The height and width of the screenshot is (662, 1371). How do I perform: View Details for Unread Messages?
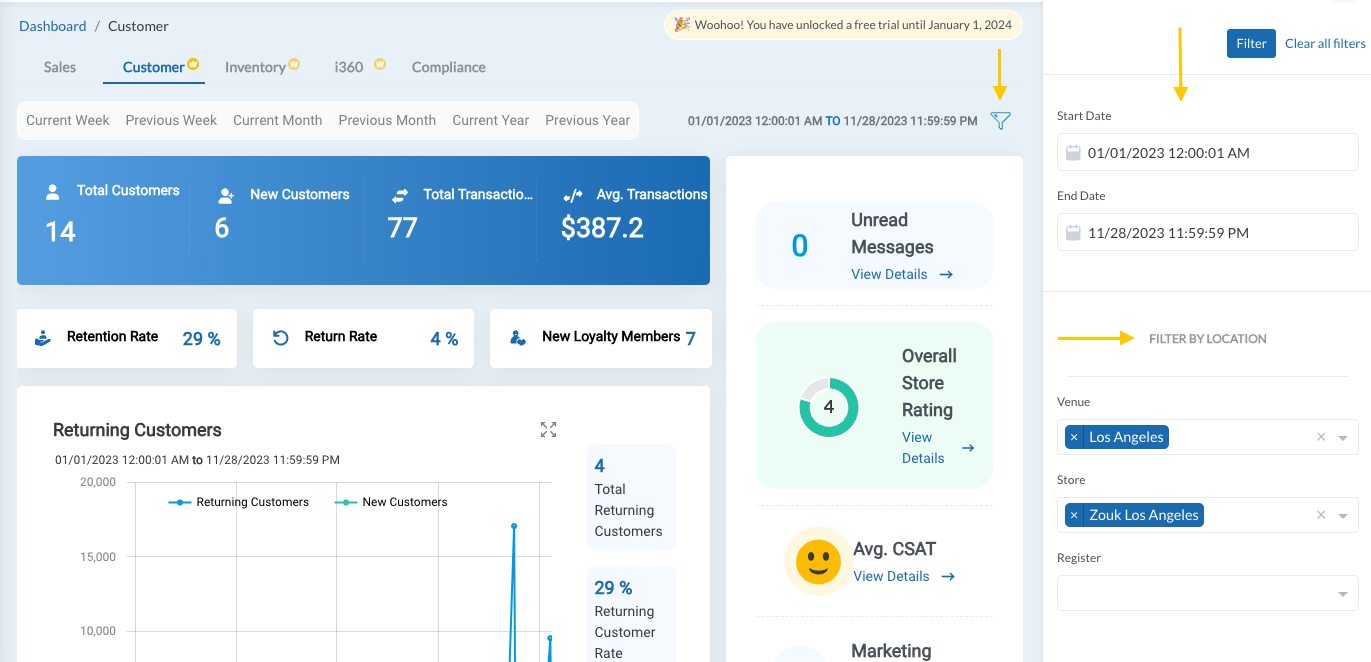pyautogui.click(x=902, y=274)
